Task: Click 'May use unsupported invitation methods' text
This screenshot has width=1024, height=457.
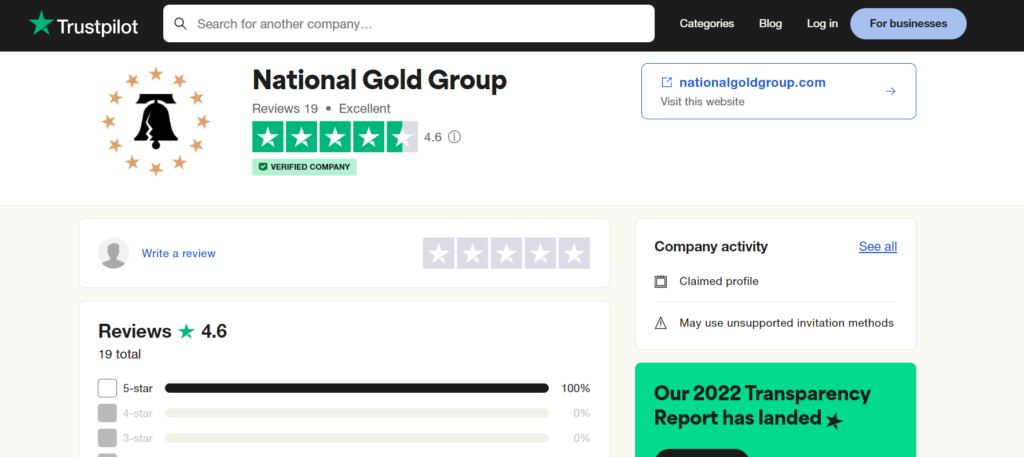Action: (x=786, y=323)
